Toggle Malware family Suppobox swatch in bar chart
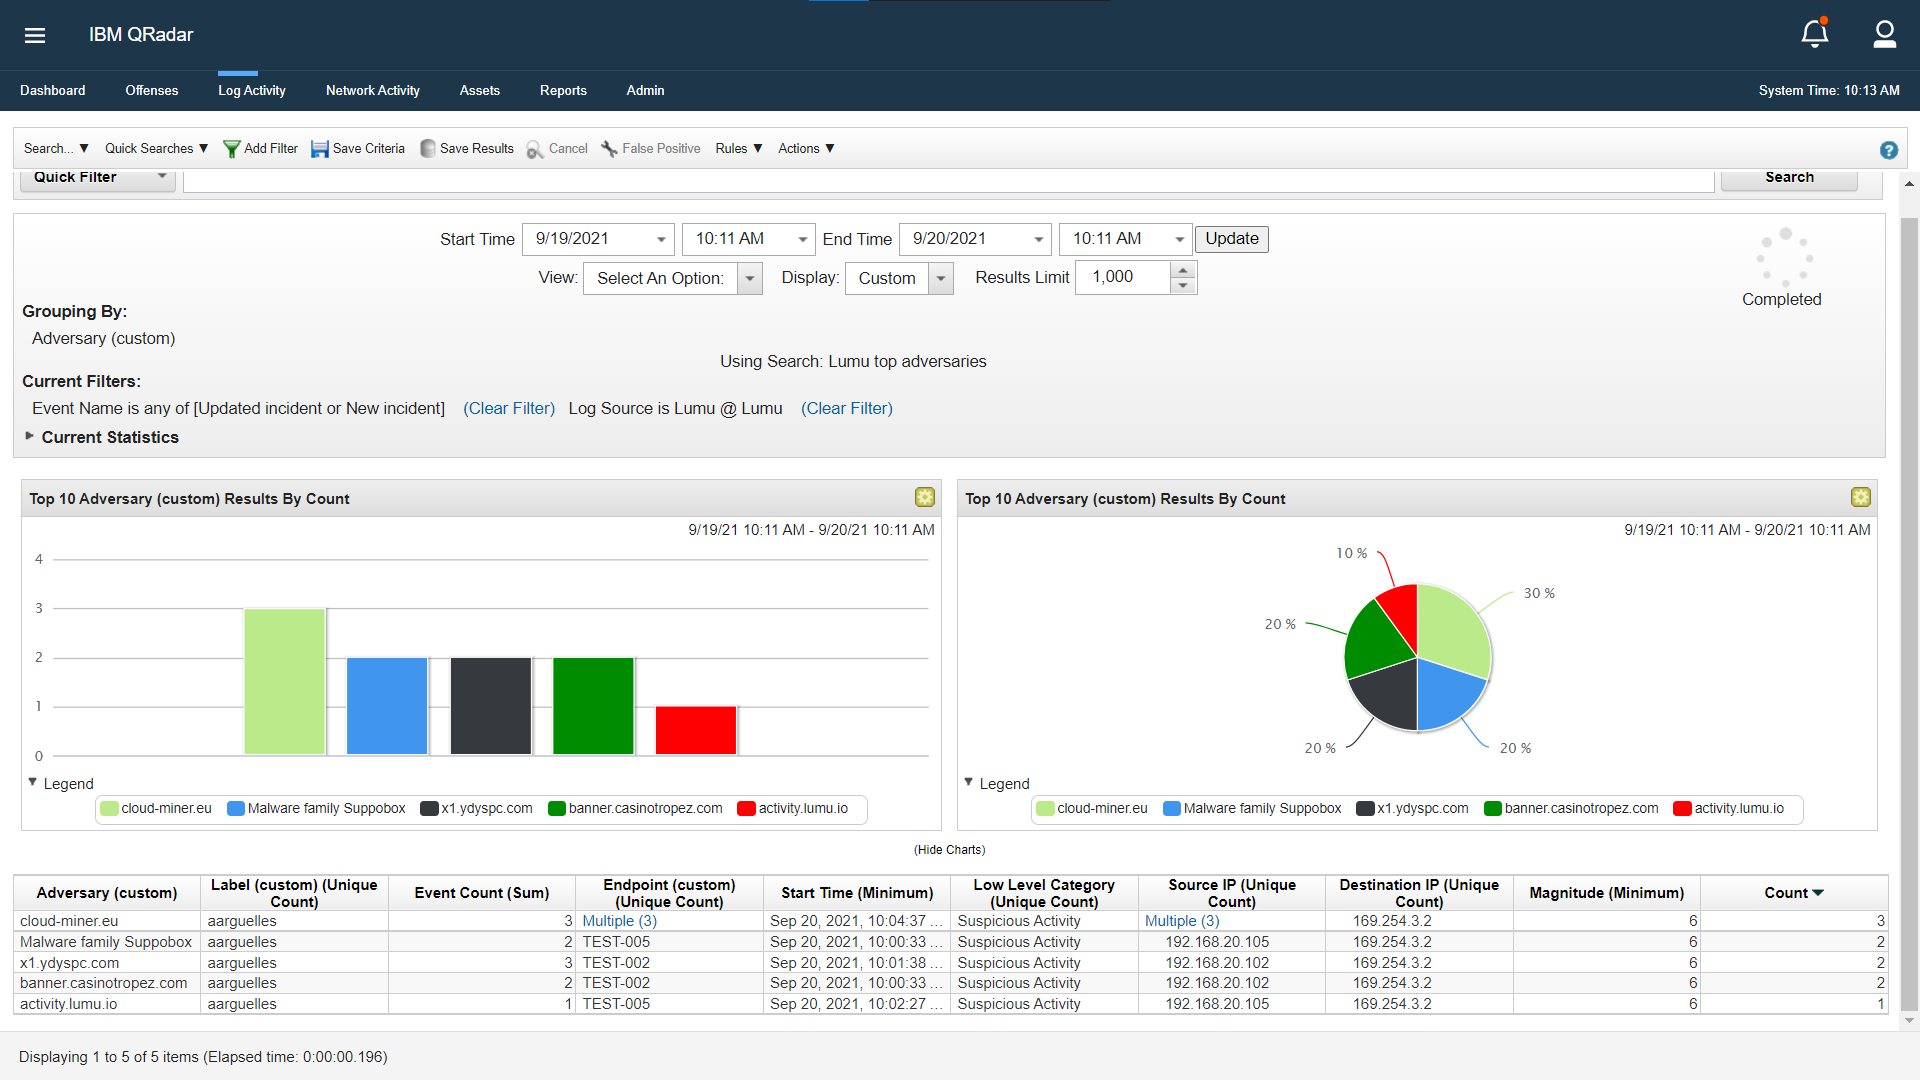The image size is (1920, 1080). click(236, 809)
